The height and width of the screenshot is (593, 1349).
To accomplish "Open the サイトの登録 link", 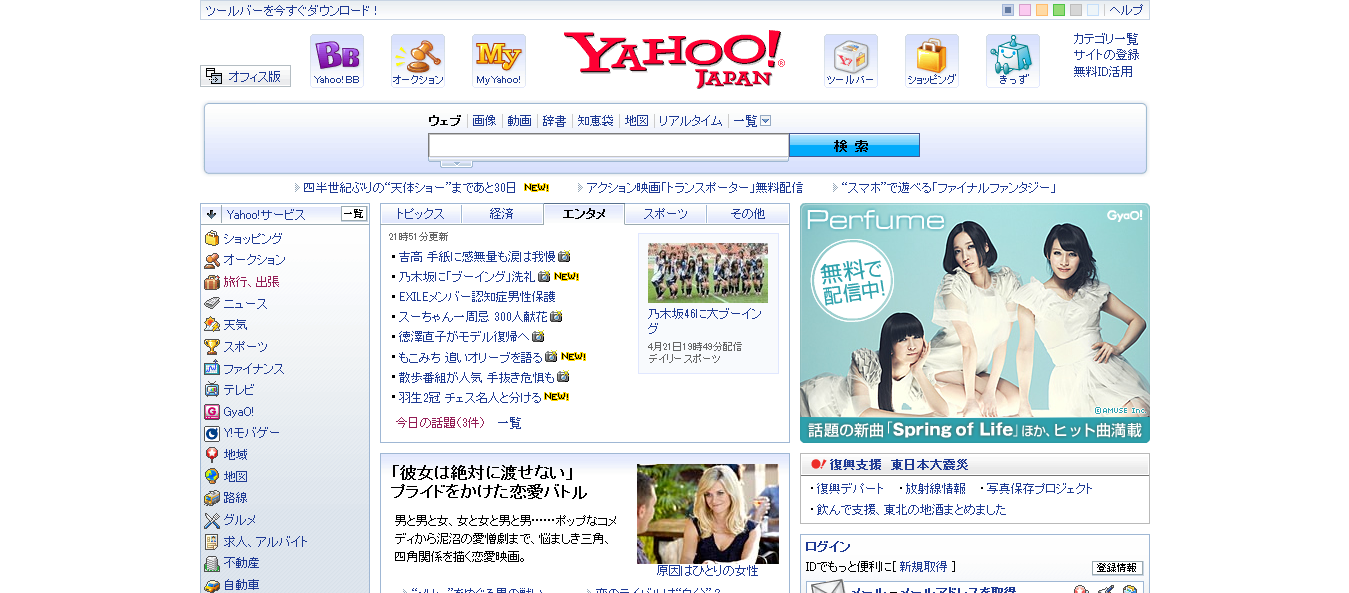I will pyautogui.click(x=1106, y=55).
